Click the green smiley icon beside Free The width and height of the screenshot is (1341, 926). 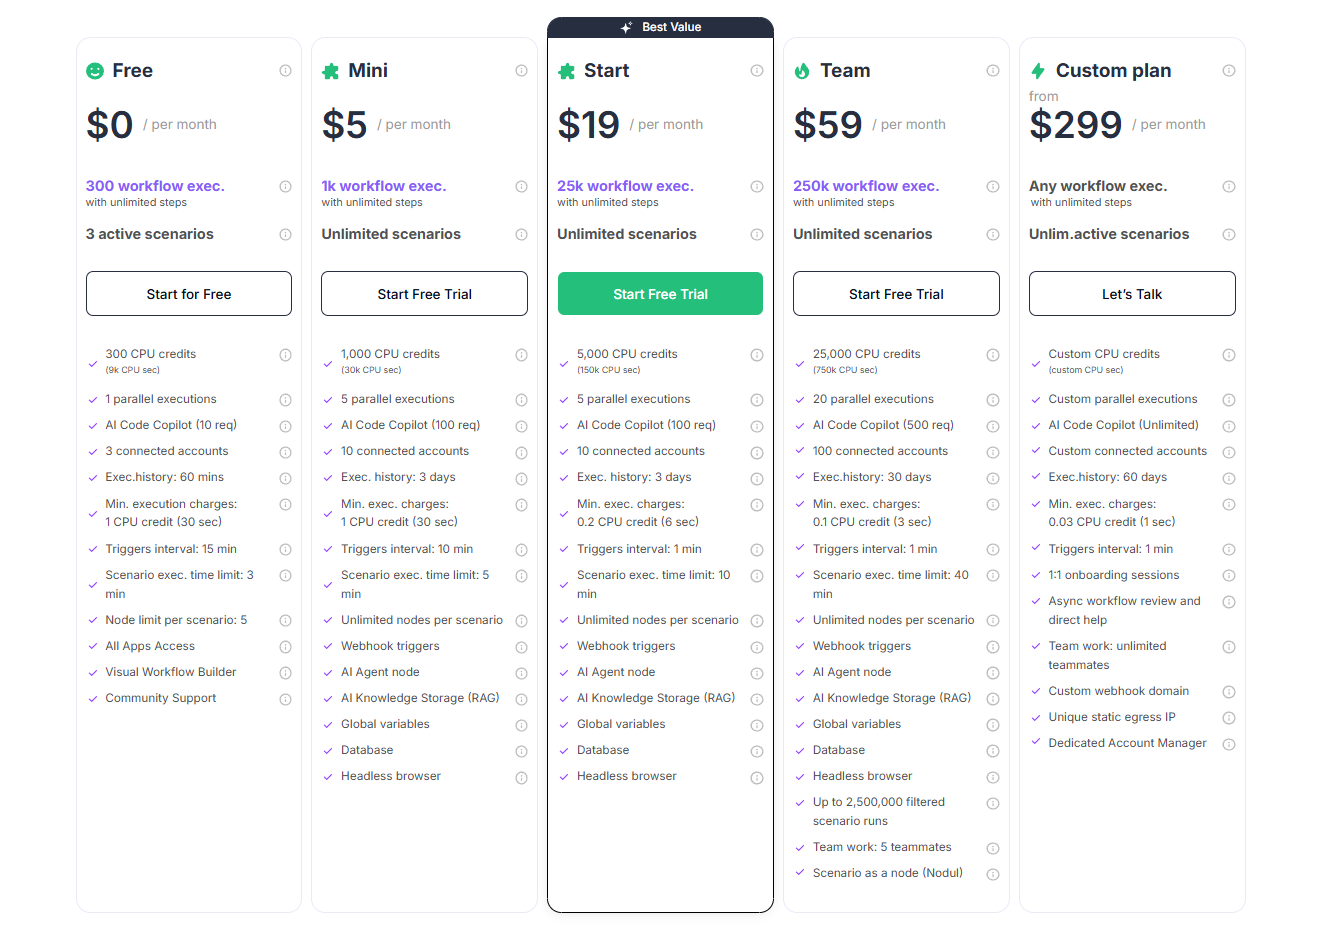[94, 70]
